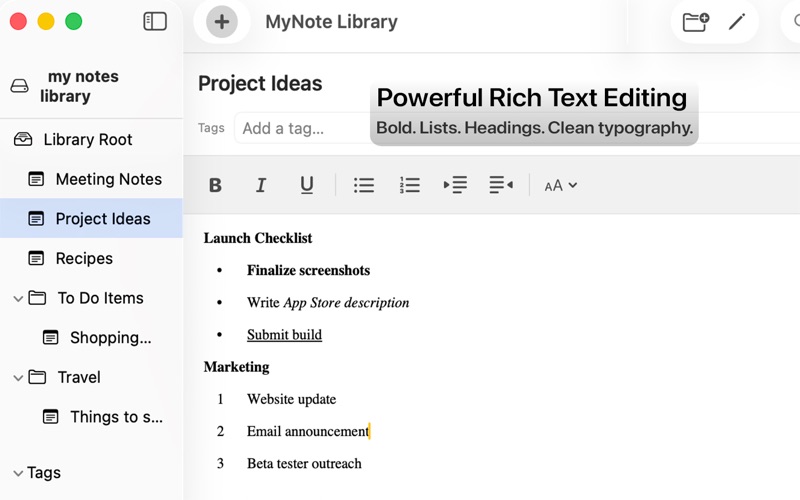Click the Write App Store description line
Viewport: 800px width, 500px height.
click(x=328, y=303)
